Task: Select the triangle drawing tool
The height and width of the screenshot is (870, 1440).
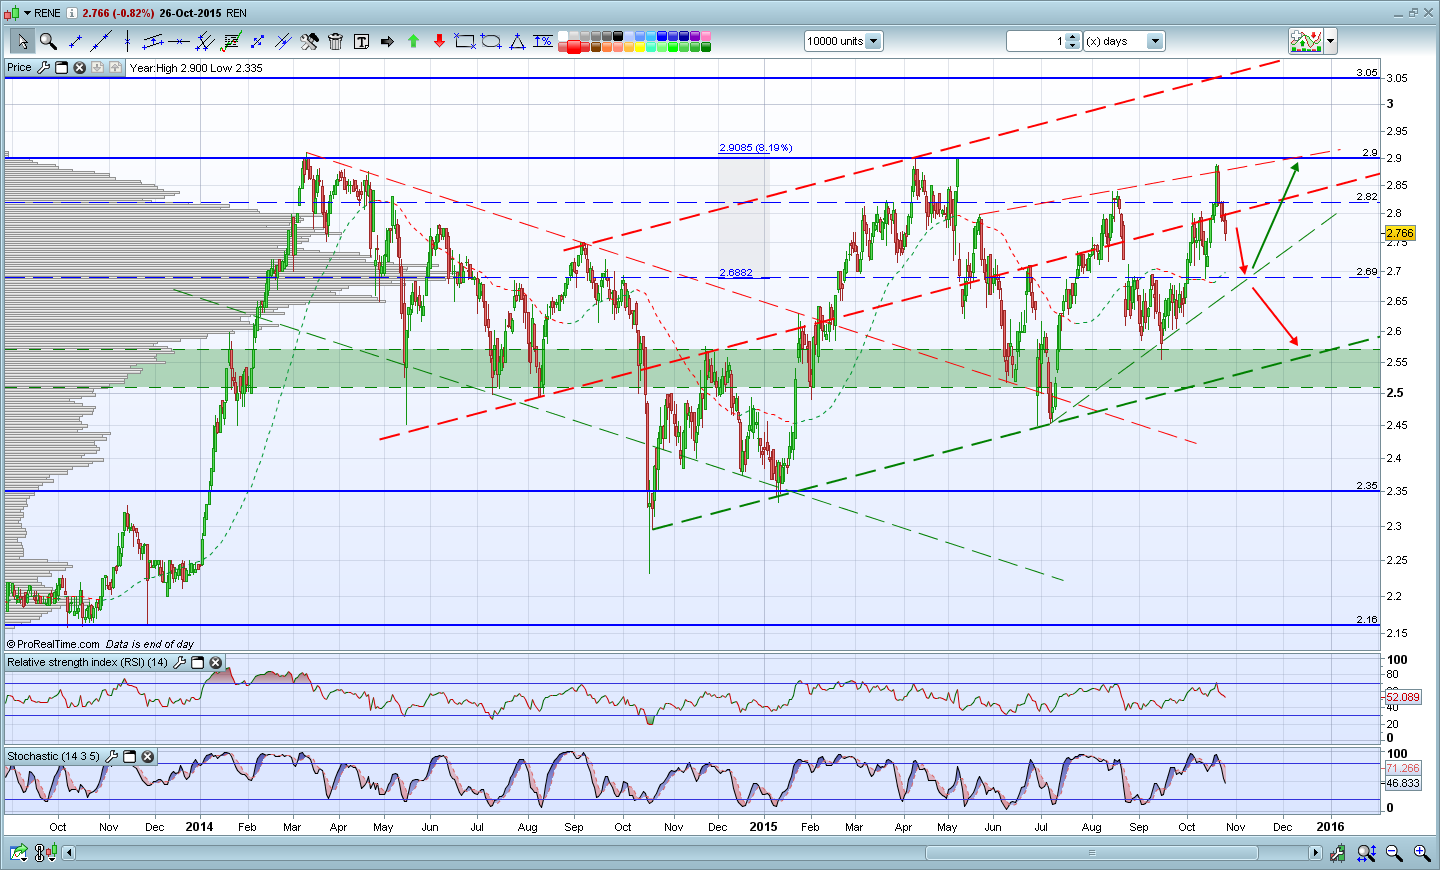Action: point(517,41)
